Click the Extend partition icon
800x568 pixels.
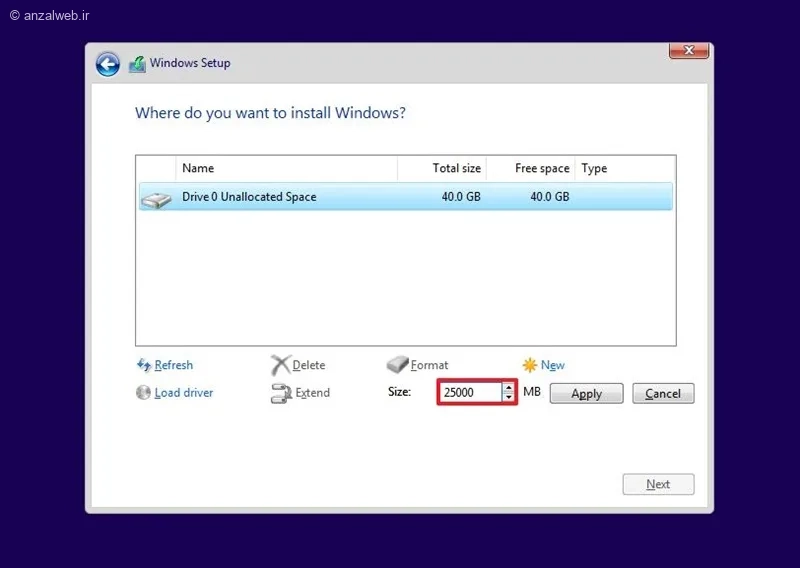pyautogui.click(x=281, y=393)
